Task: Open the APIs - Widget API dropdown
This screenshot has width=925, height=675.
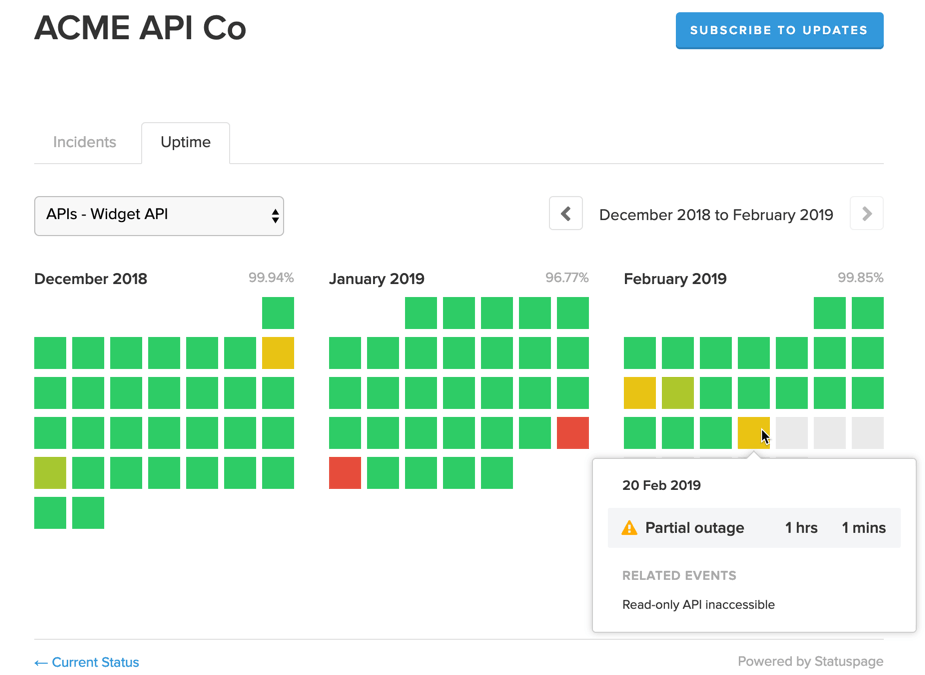Action: tap(159, 216)
